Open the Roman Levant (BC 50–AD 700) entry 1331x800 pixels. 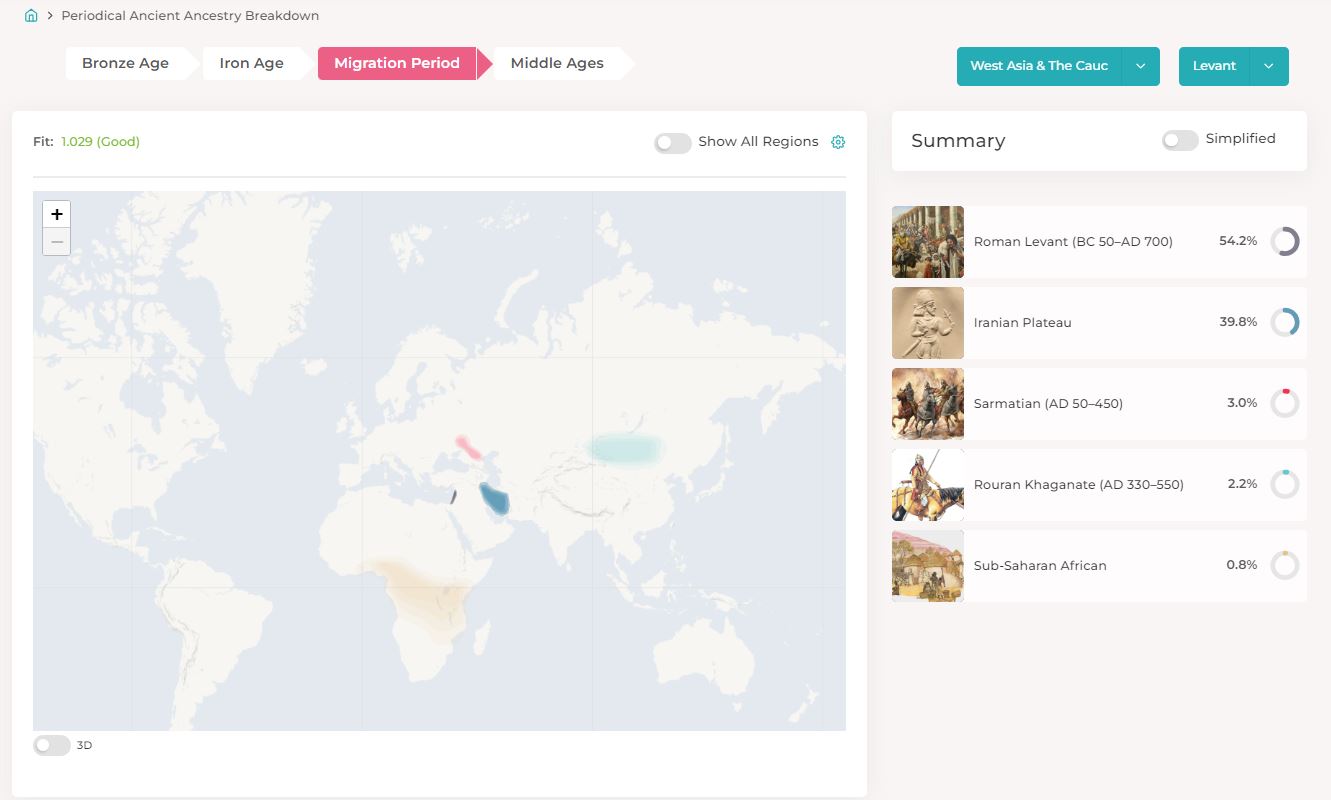pyautogui.click(x=1099, y=242)
